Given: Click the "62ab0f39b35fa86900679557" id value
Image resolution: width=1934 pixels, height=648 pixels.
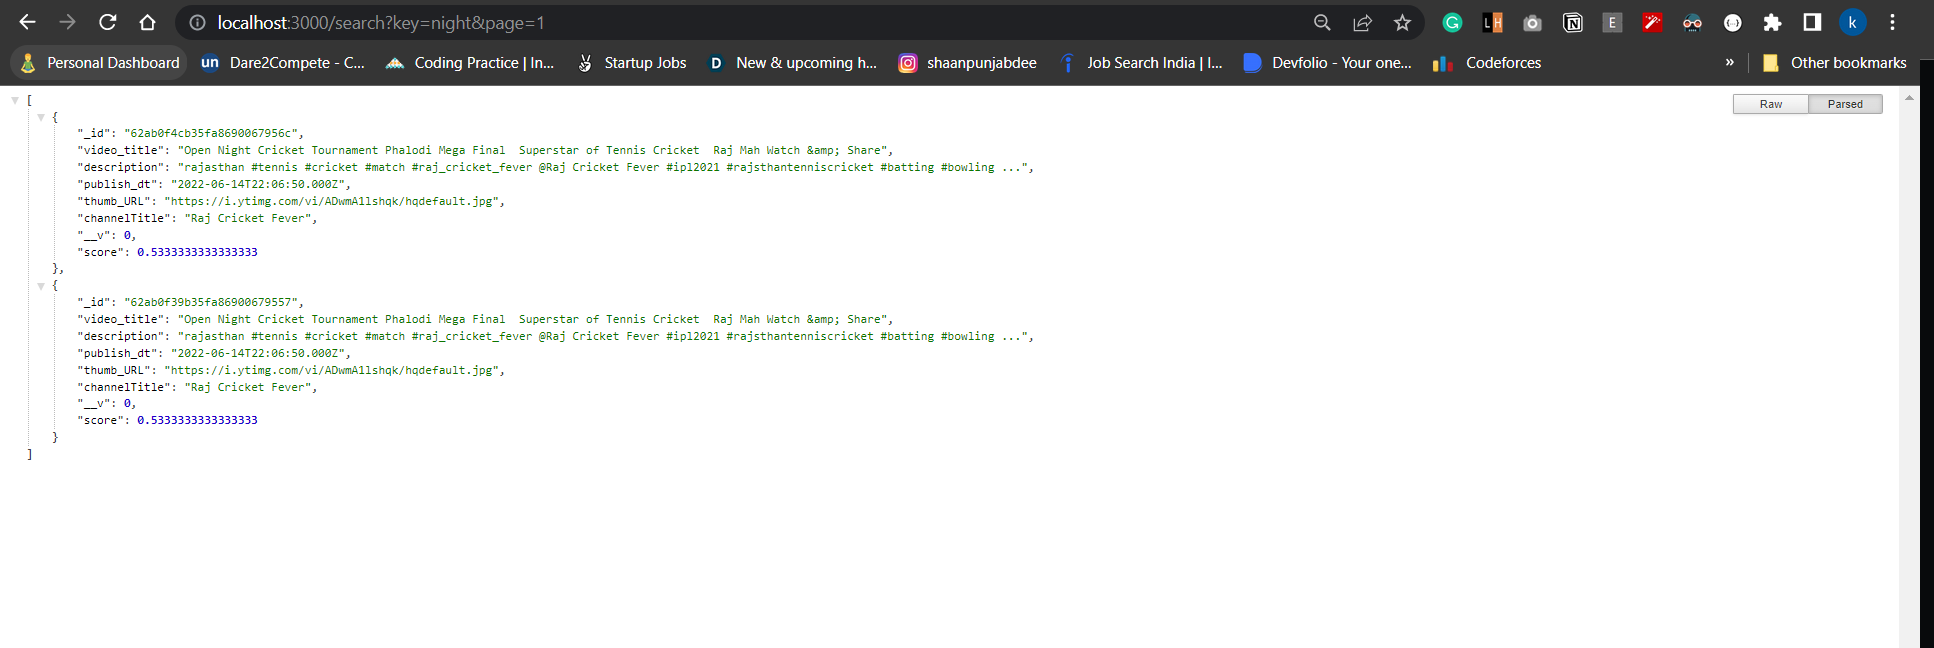Looking at the screenshot, I should click(x=210, y=302).
